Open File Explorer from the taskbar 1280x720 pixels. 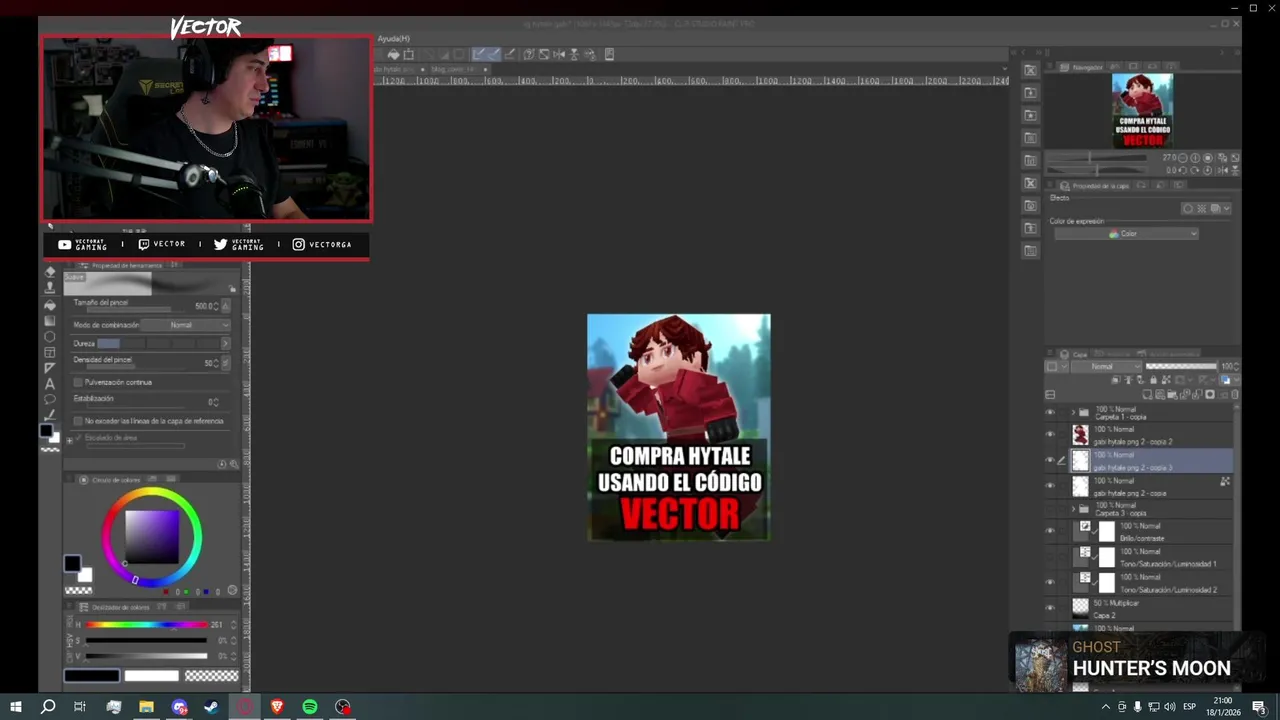(146, 707)
